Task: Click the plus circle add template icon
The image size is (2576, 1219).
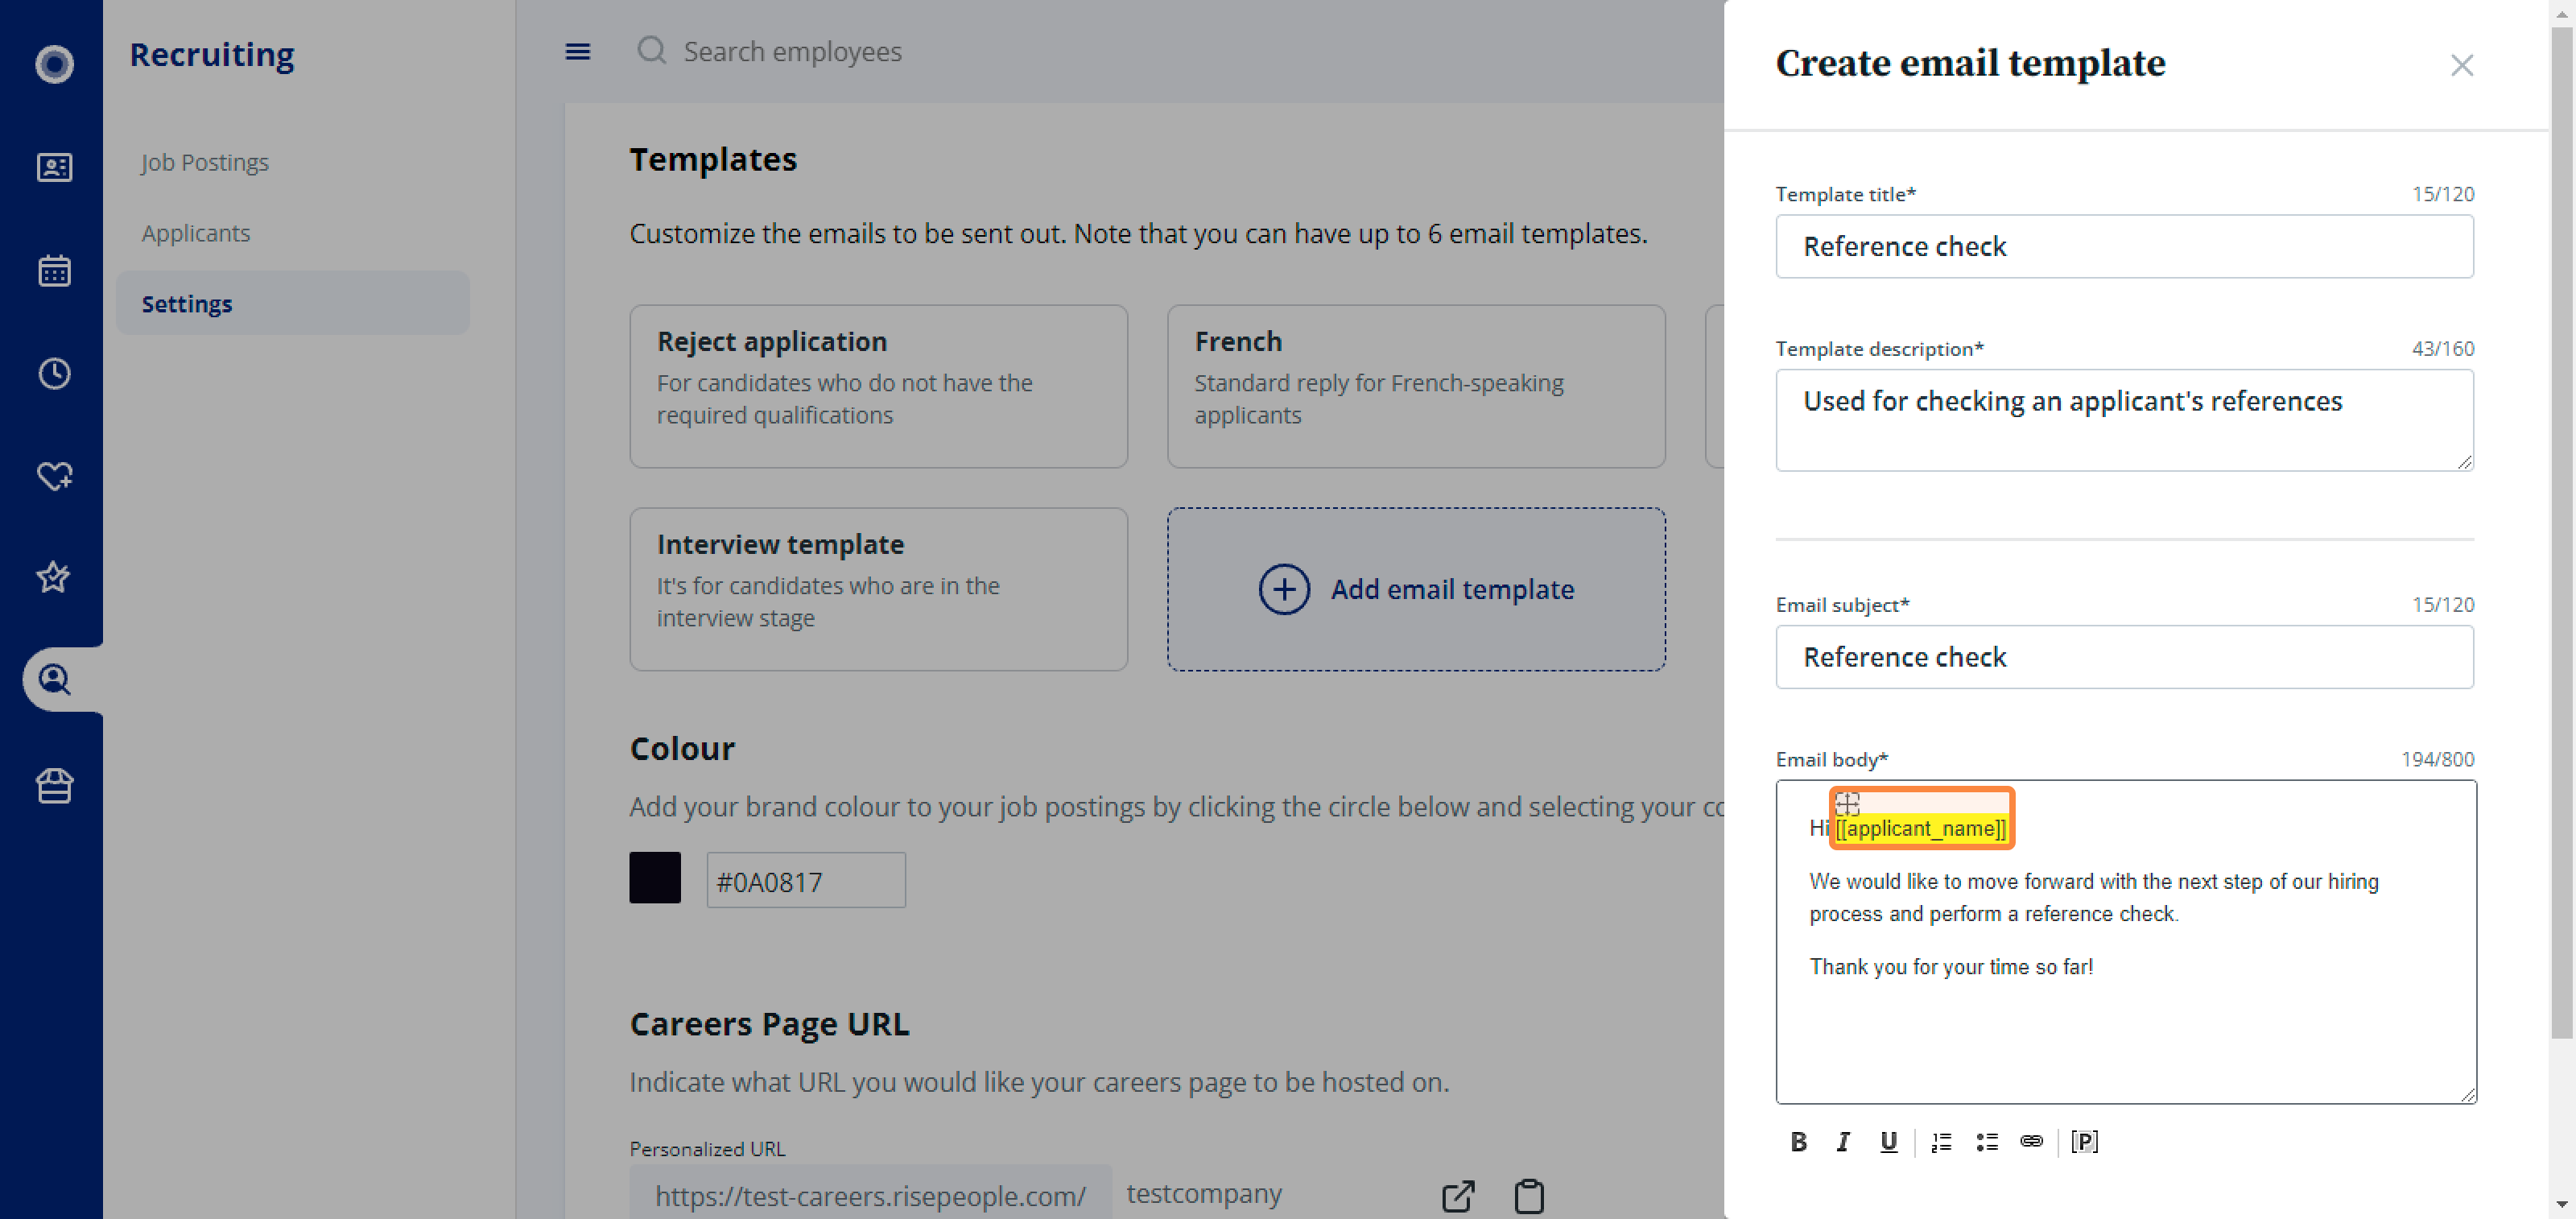Action: tap(1284, 589)
